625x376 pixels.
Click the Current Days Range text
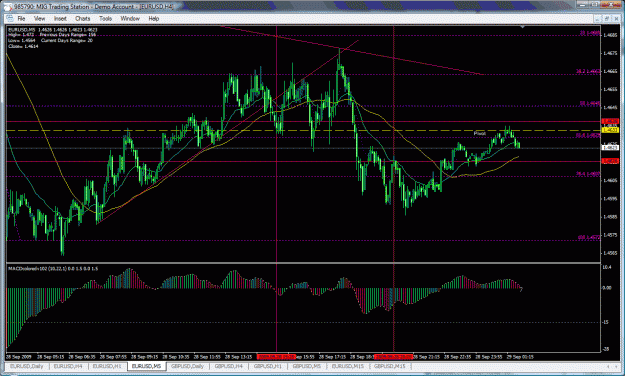(x=67, y=41)
